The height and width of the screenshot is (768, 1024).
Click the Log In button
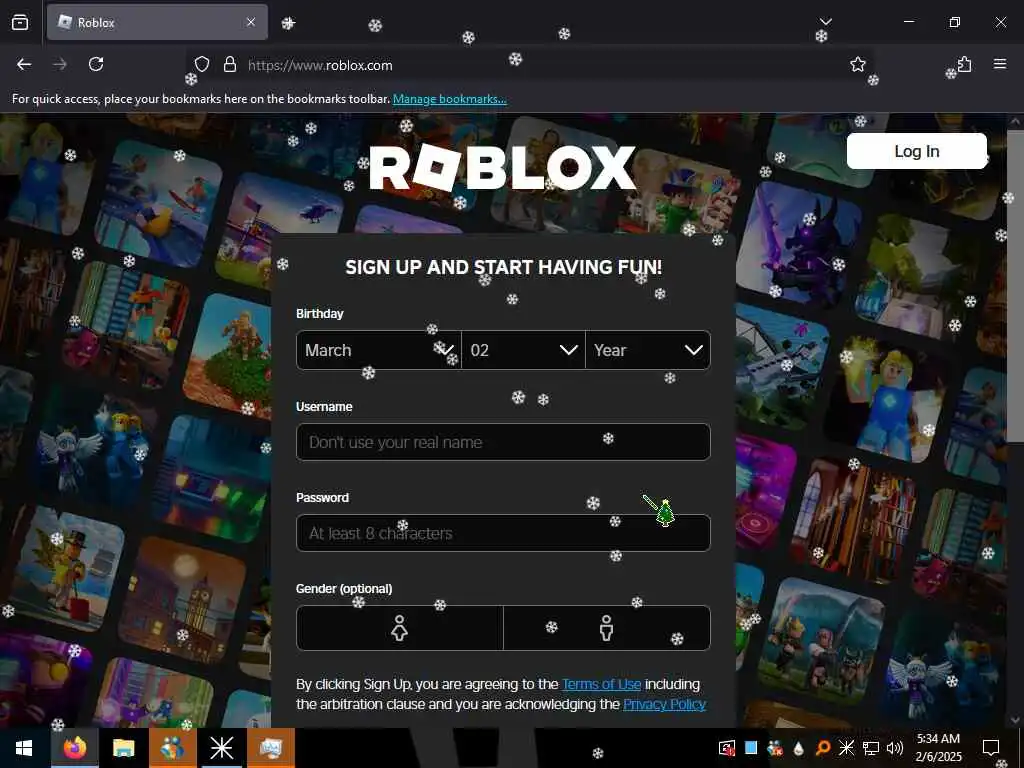coord(916,151)
